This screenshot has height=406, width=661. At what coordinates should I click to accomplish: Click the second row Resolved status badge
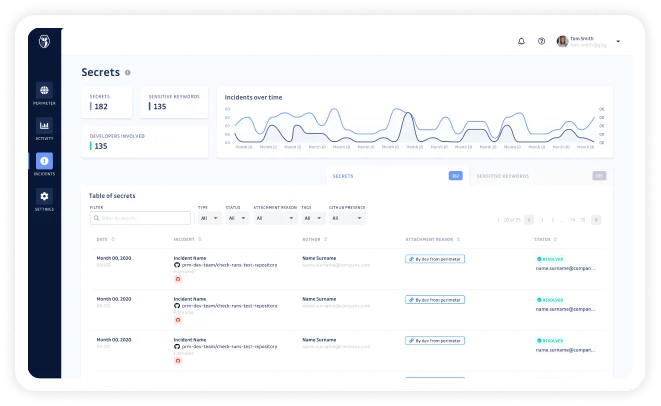coord(550,300)
